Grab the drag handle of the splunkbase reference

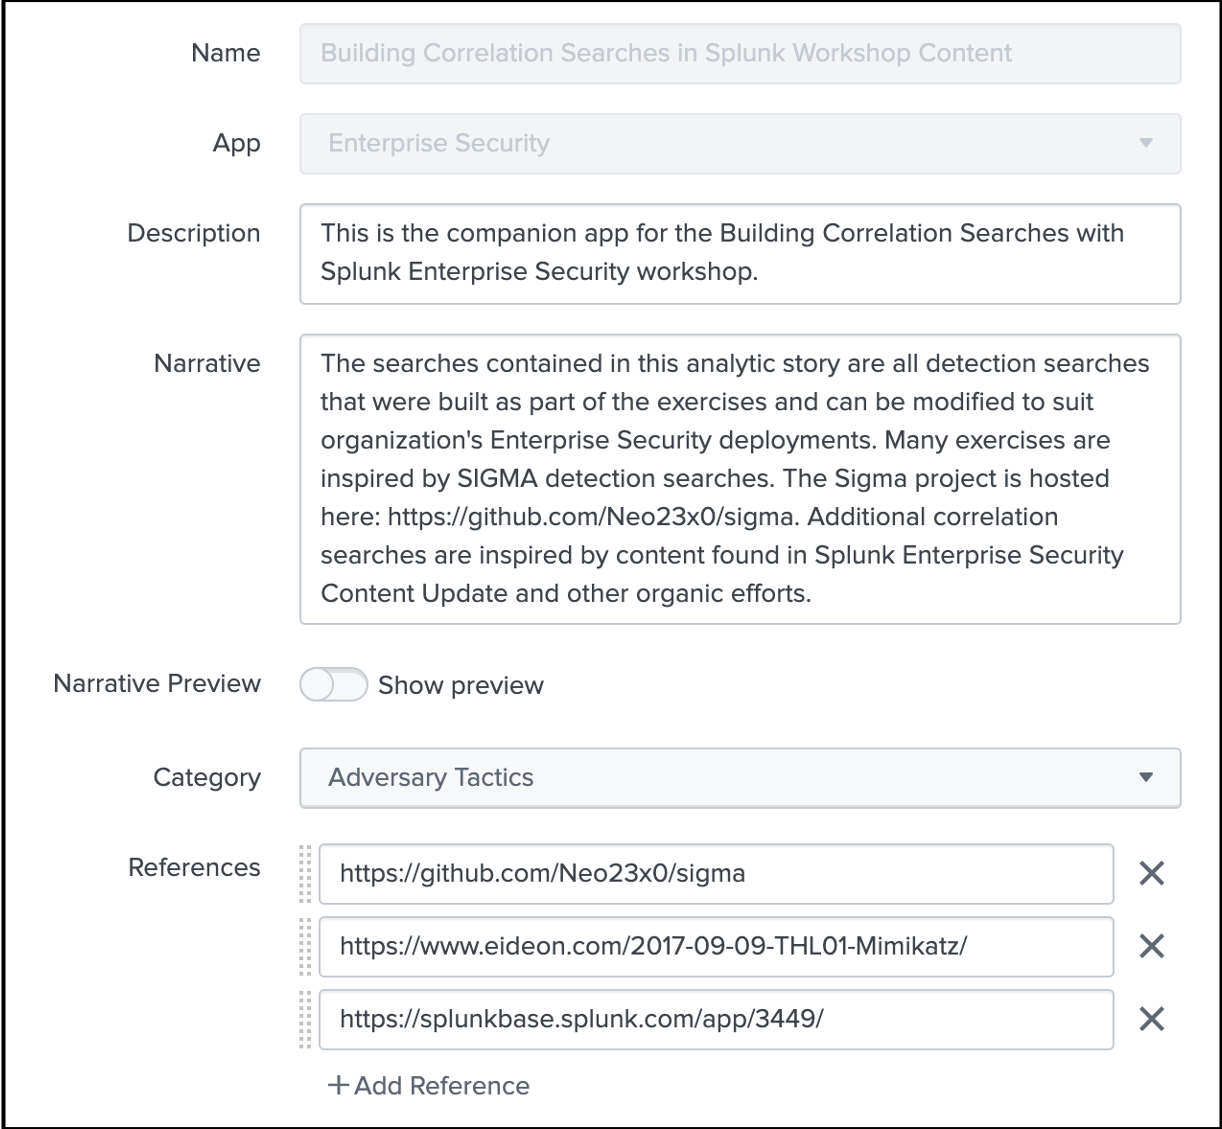click(x=306, y=1019)
